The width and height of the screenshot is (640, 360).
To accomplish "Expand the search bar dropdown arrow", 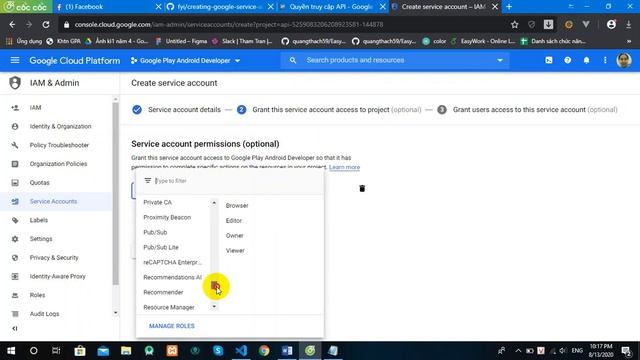I will [500, 60].
